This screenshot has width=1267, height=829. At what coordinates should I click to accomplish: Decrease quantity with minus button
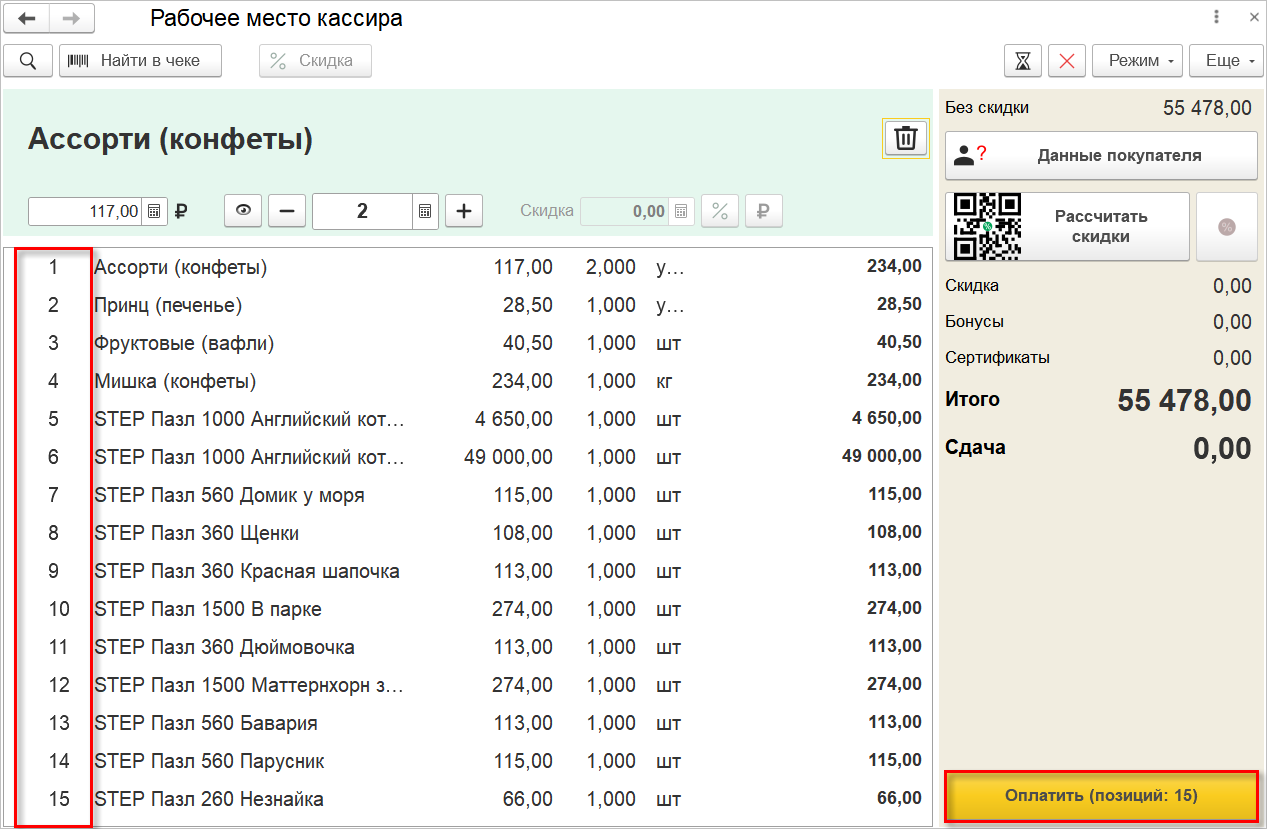pos(287,211)
